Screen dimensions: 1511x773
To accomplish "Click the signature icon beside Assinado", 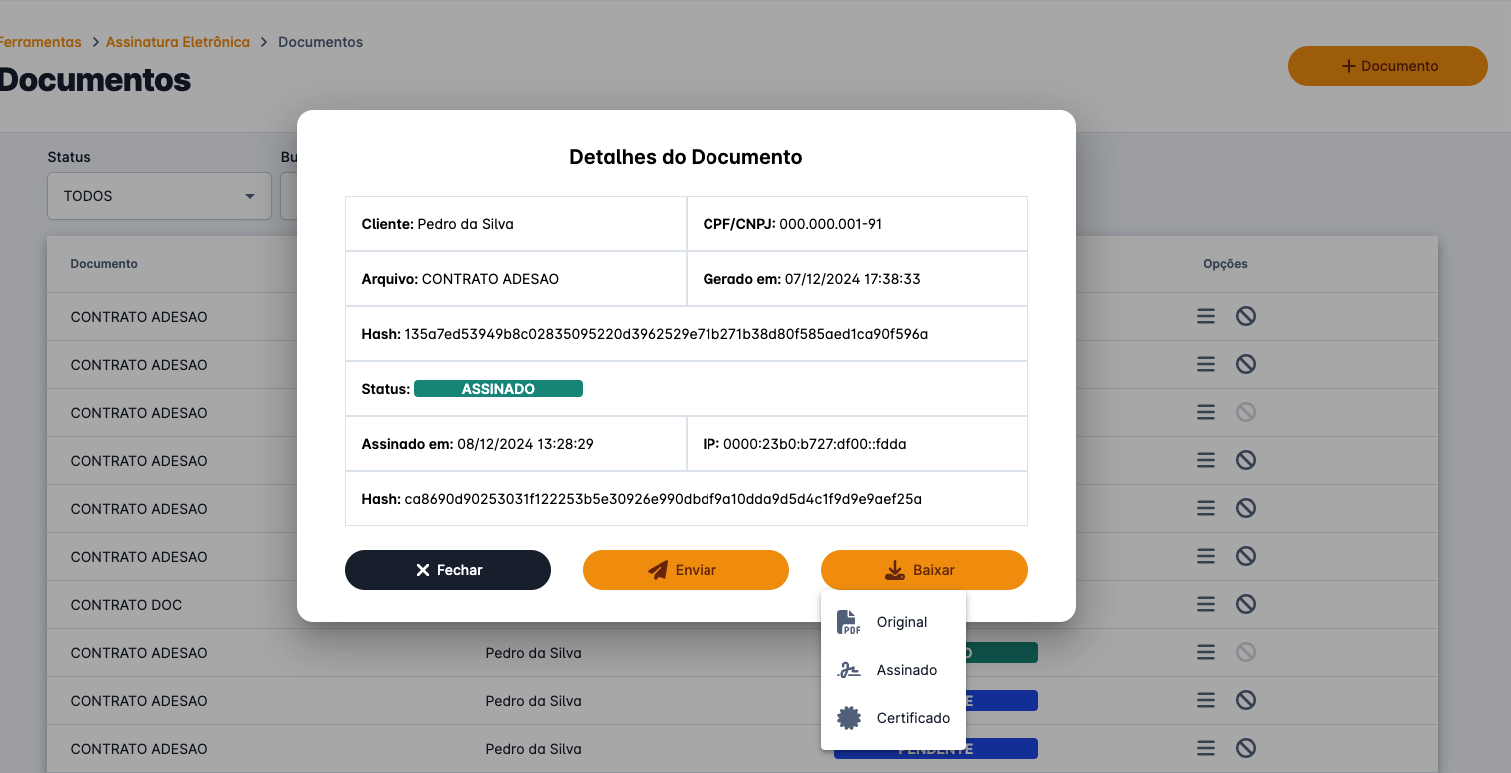I will coord(848,670).
